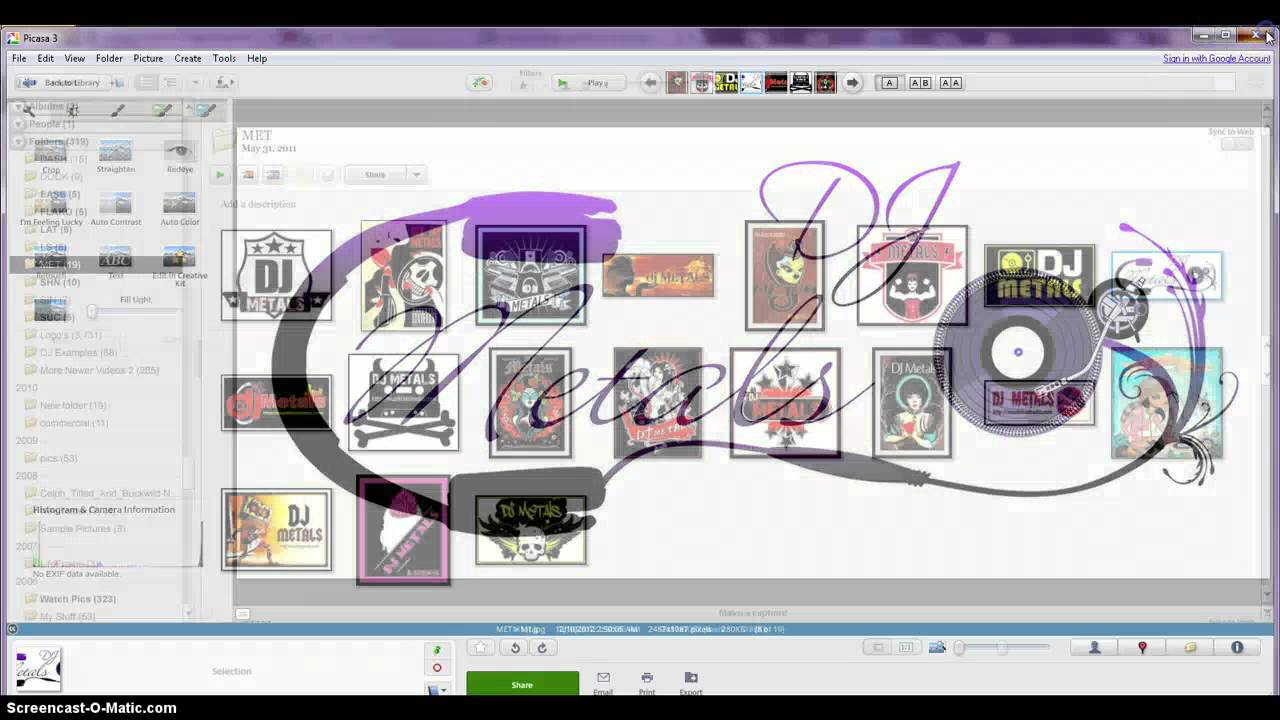Open the Folder menu
Viewport: 1280px width, 720px height.
(x=109, y=59)
